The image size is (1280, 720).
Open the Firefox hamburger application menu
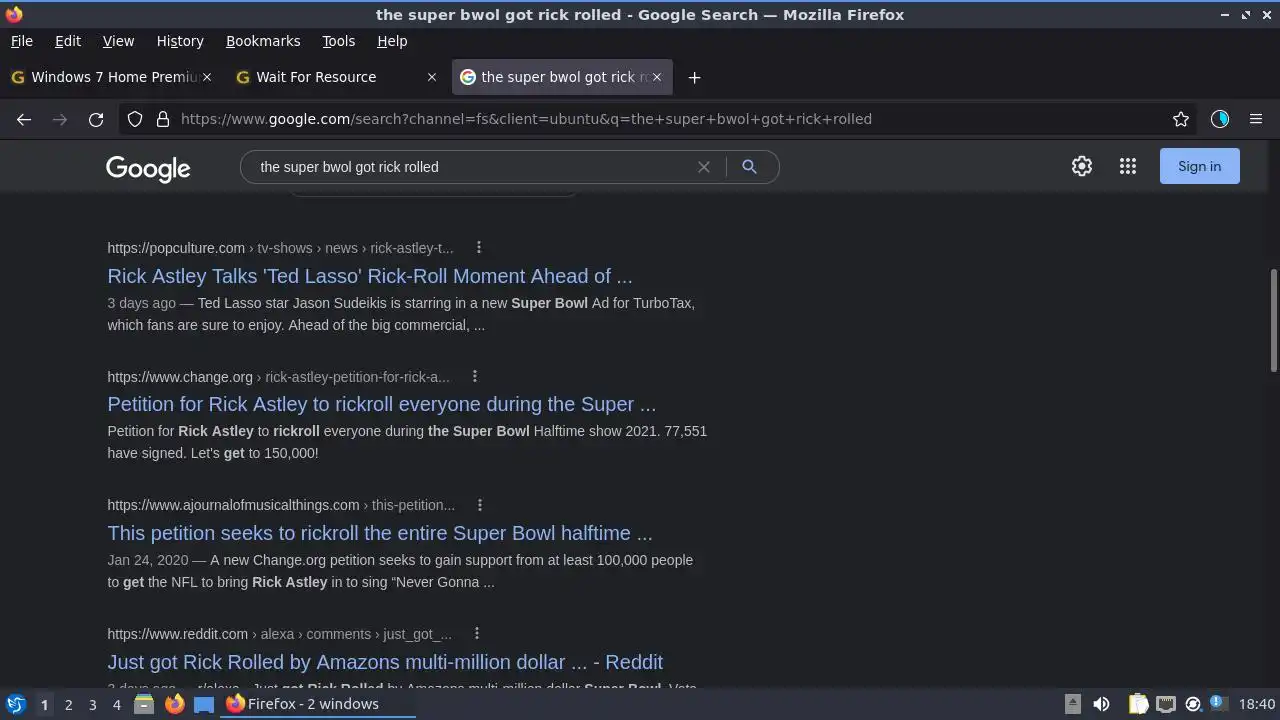[1256, 119]
